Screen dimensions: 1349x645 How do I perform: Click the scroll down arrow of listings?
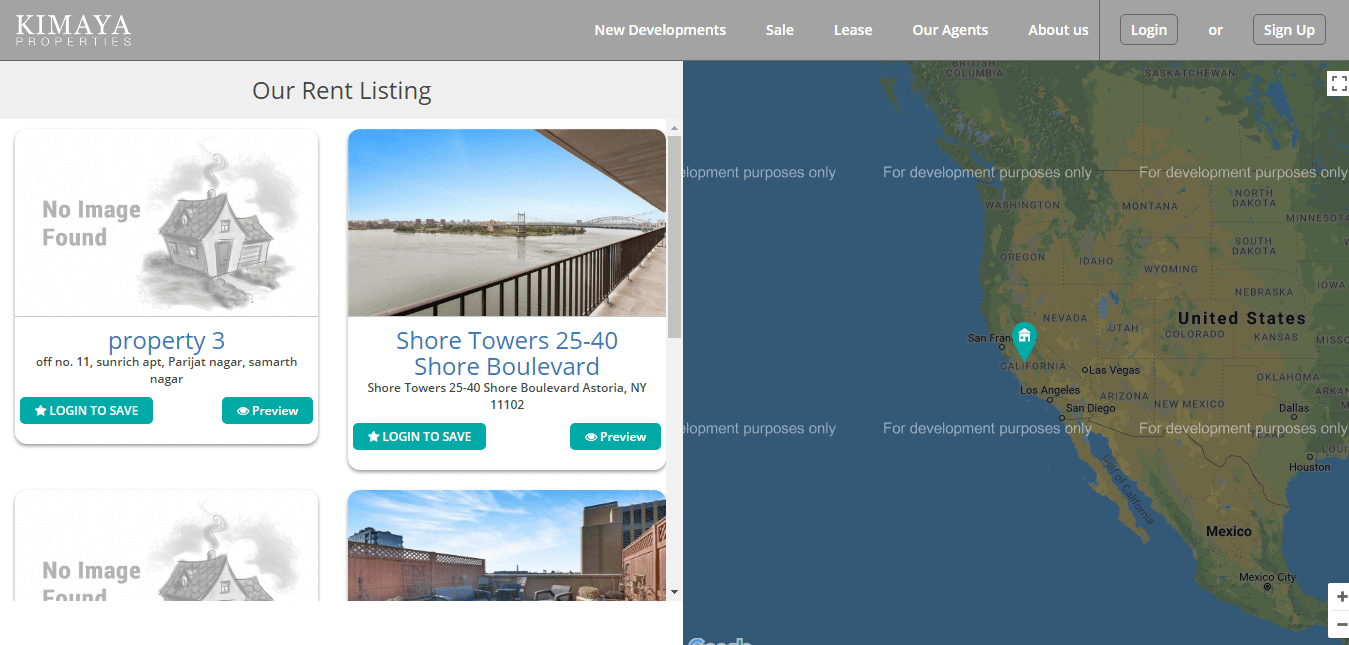[x=674, y=592]
